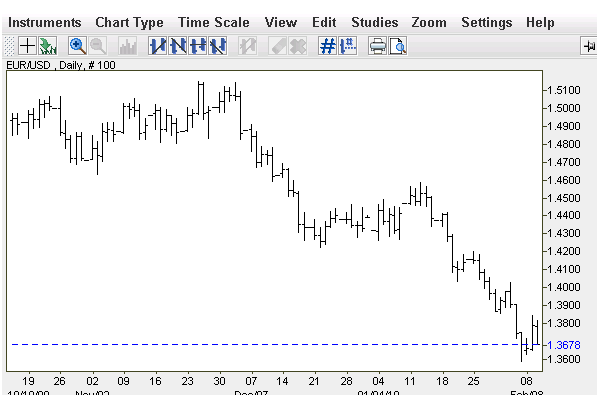This screenshot has width=597, height=395.
Task: Click the toolbar drag handle grip
Action: (9, 46)
